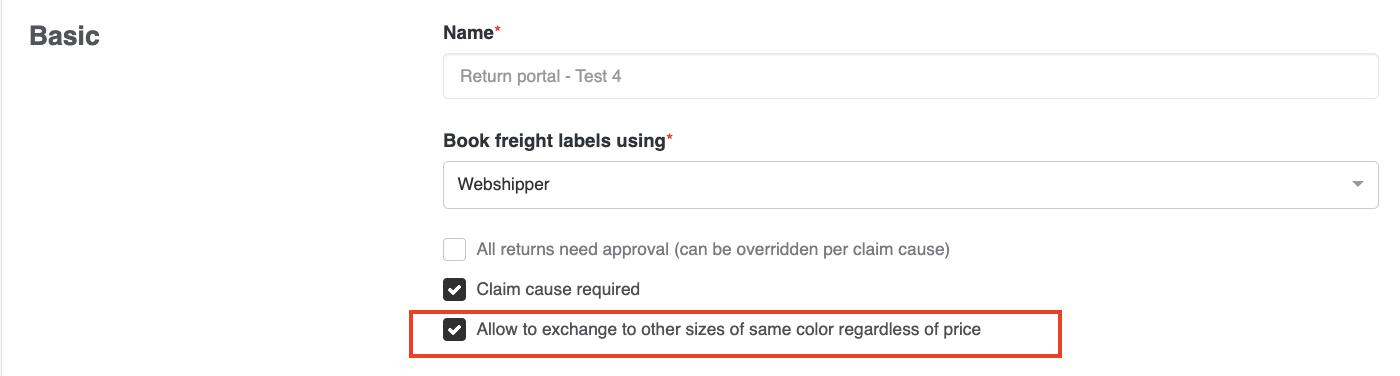Click the Book freight labels using label
This screenshot has height=376, width=1400.
555,141
